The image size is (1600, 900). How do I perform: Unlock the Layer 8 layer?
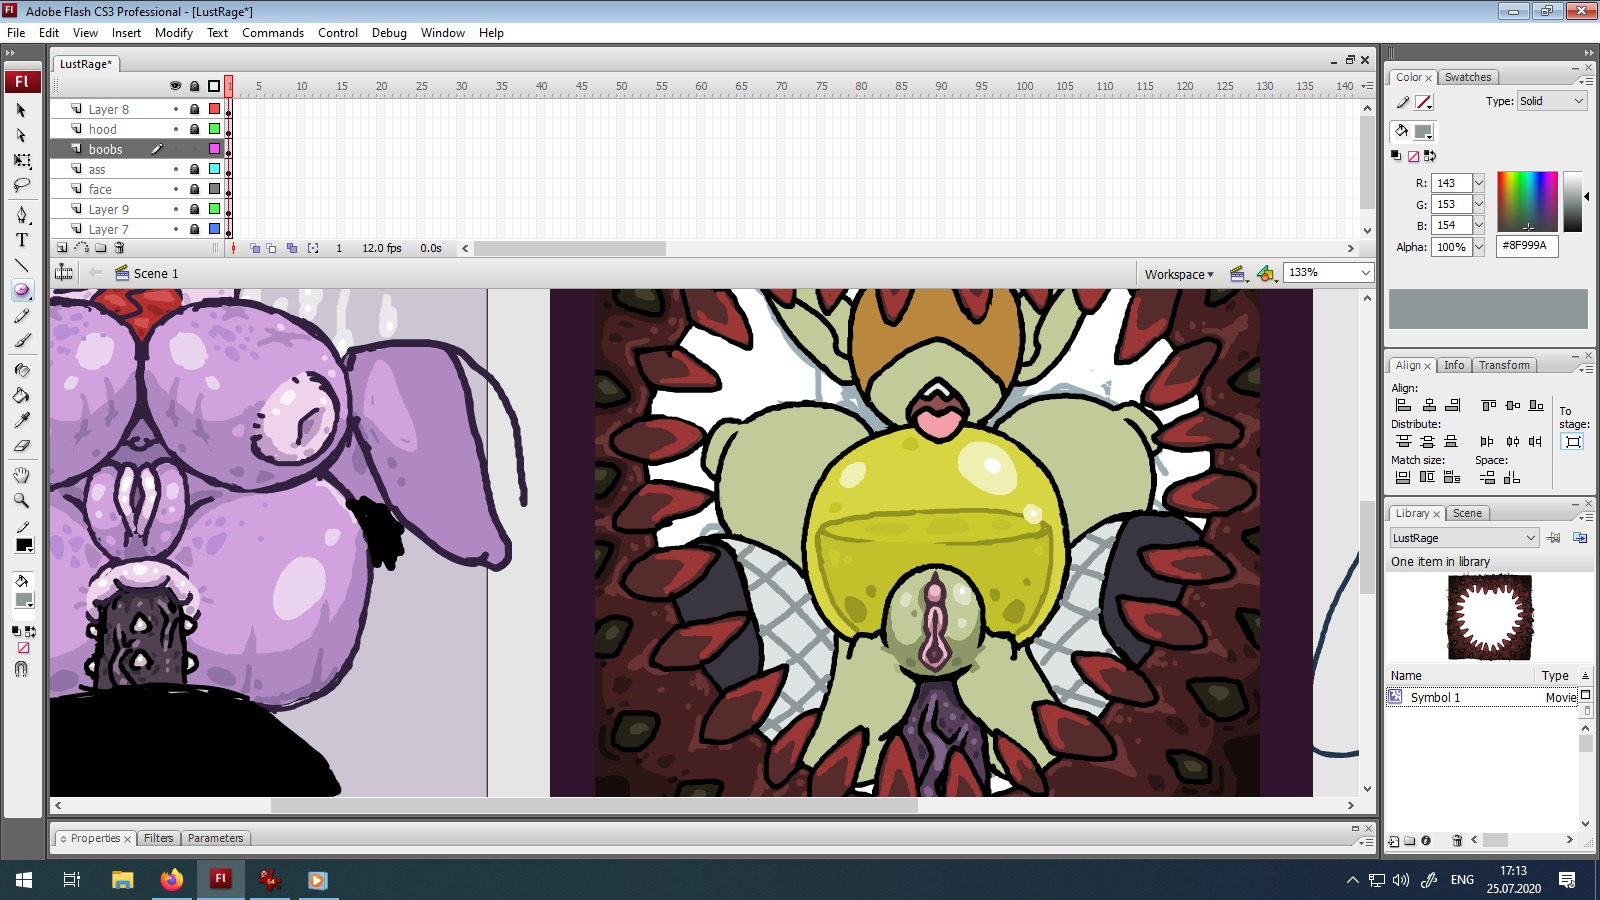click(x=194, y=109)
